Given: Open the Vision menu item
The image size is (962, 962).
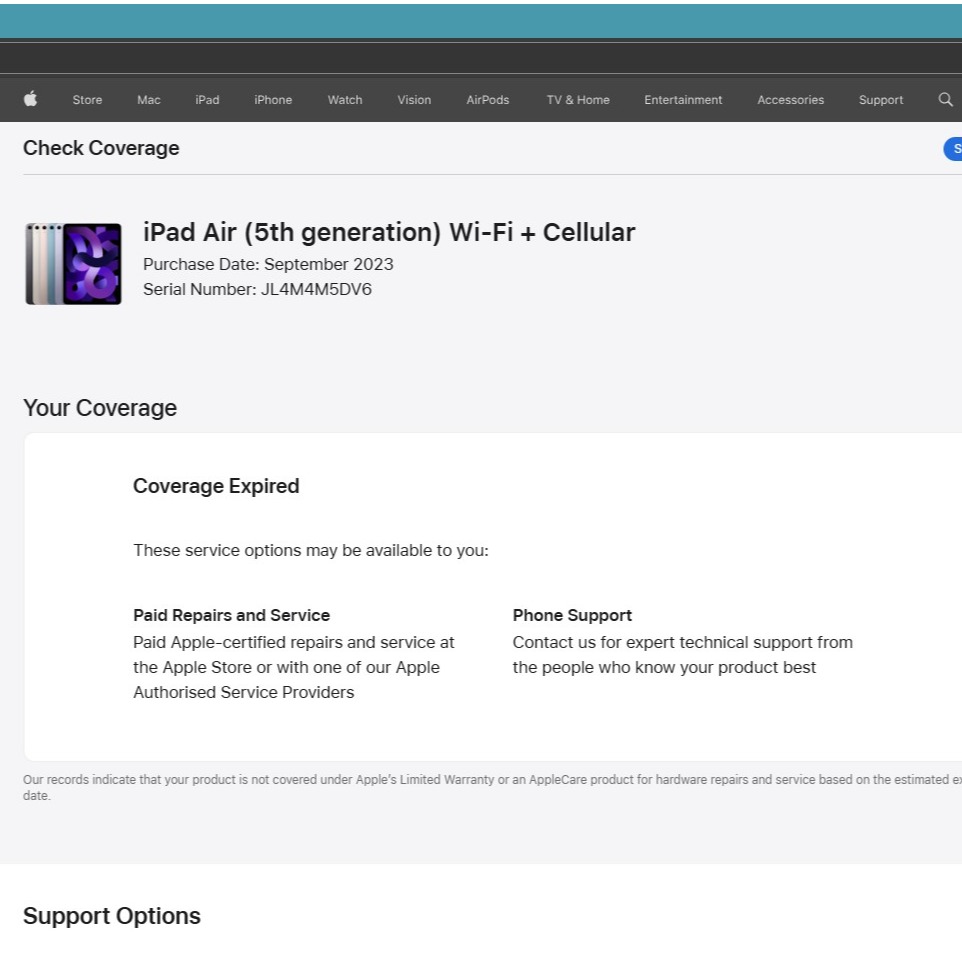Looking at the screenshot, I should [414, 100].
